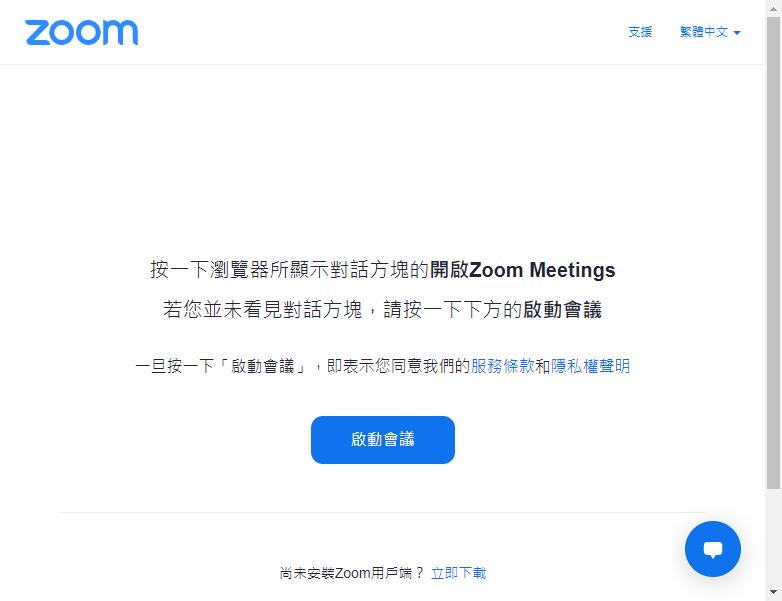782x601 pixels.
Task: Click the bold 開啟Zoom Meetings text
Action: (x=522, y=270)
